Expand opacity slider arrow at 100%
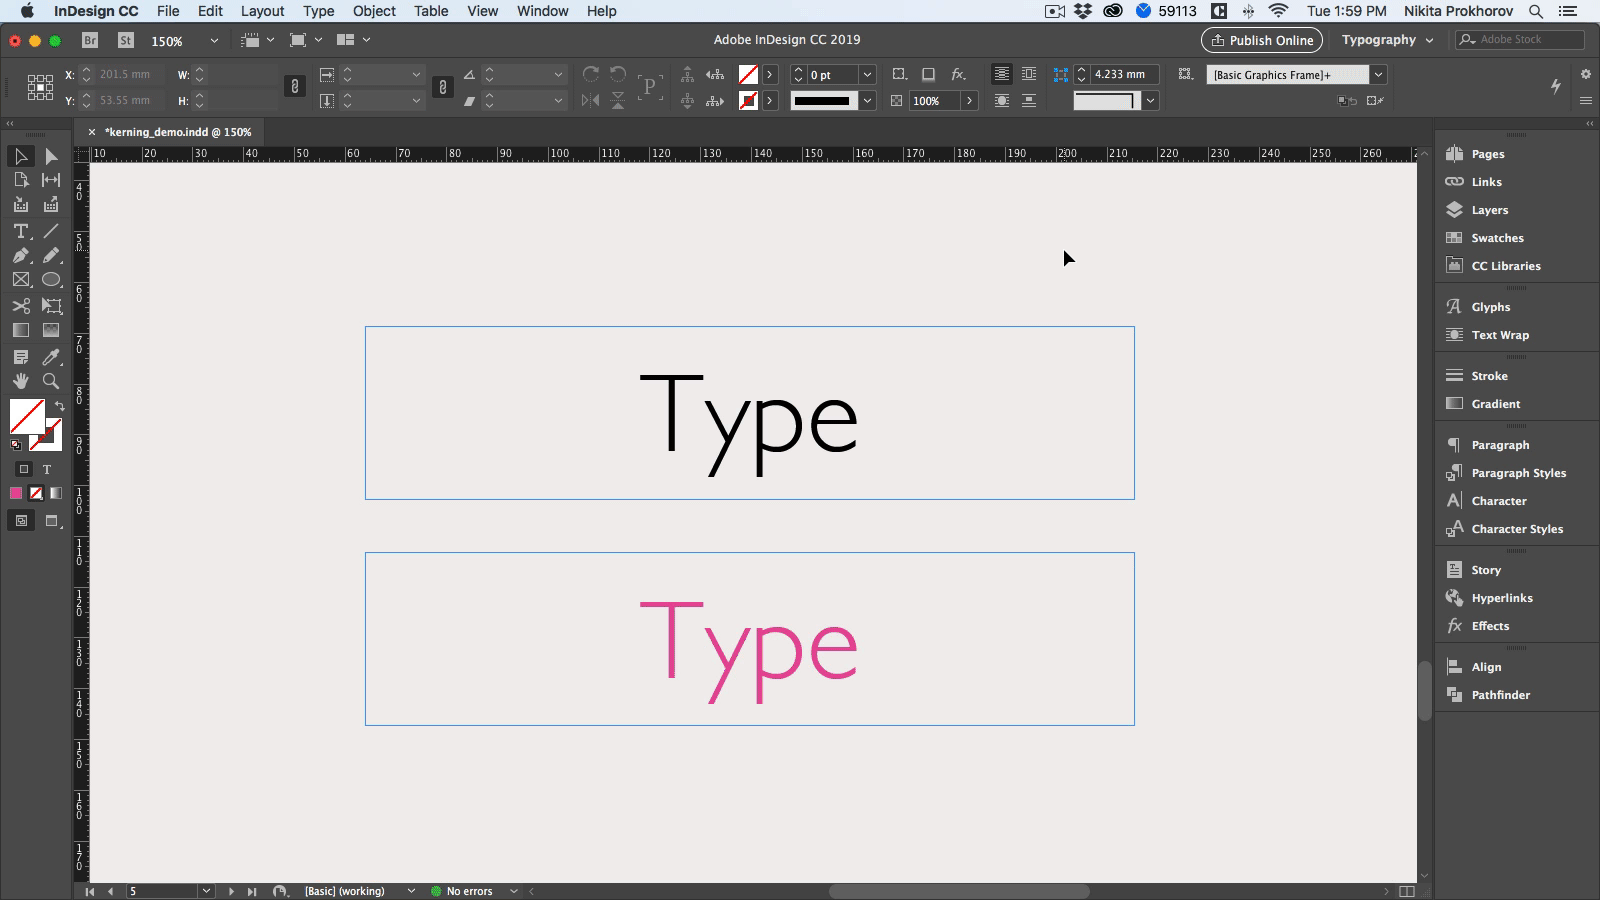This screenshot has width=1600, height=900. [969, 101]
